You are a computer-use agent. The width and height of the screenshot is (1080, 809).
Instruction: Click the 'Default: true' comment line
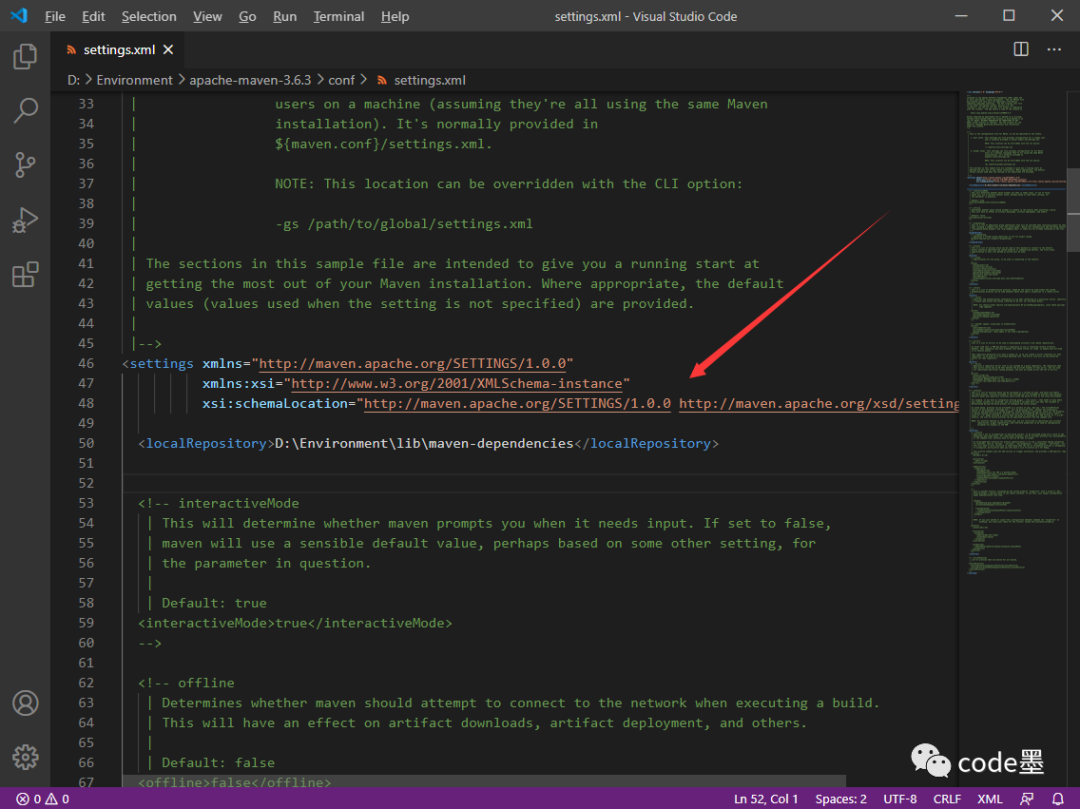click(214, 603)
